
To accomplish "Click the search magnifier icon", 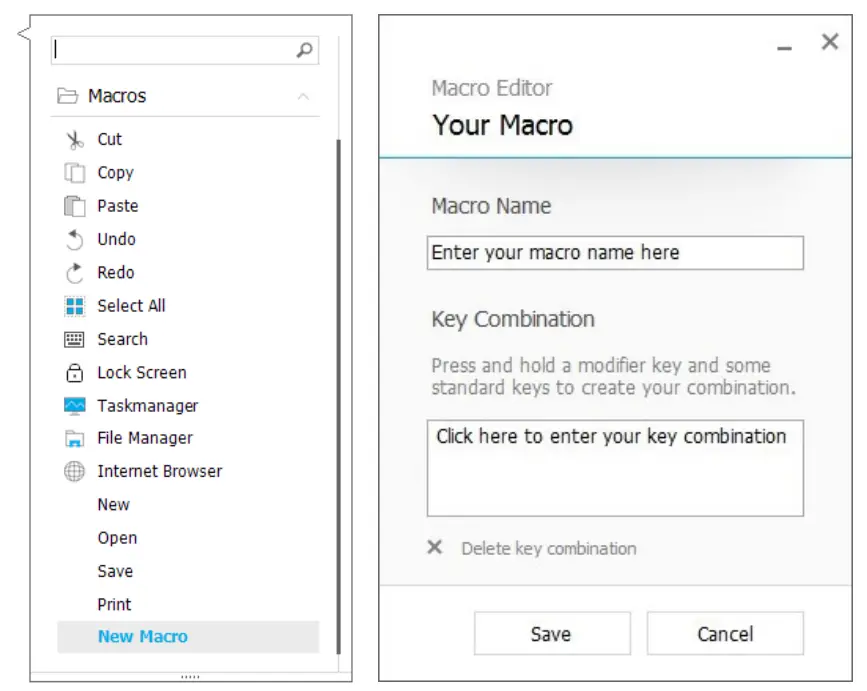I will 305,49.
